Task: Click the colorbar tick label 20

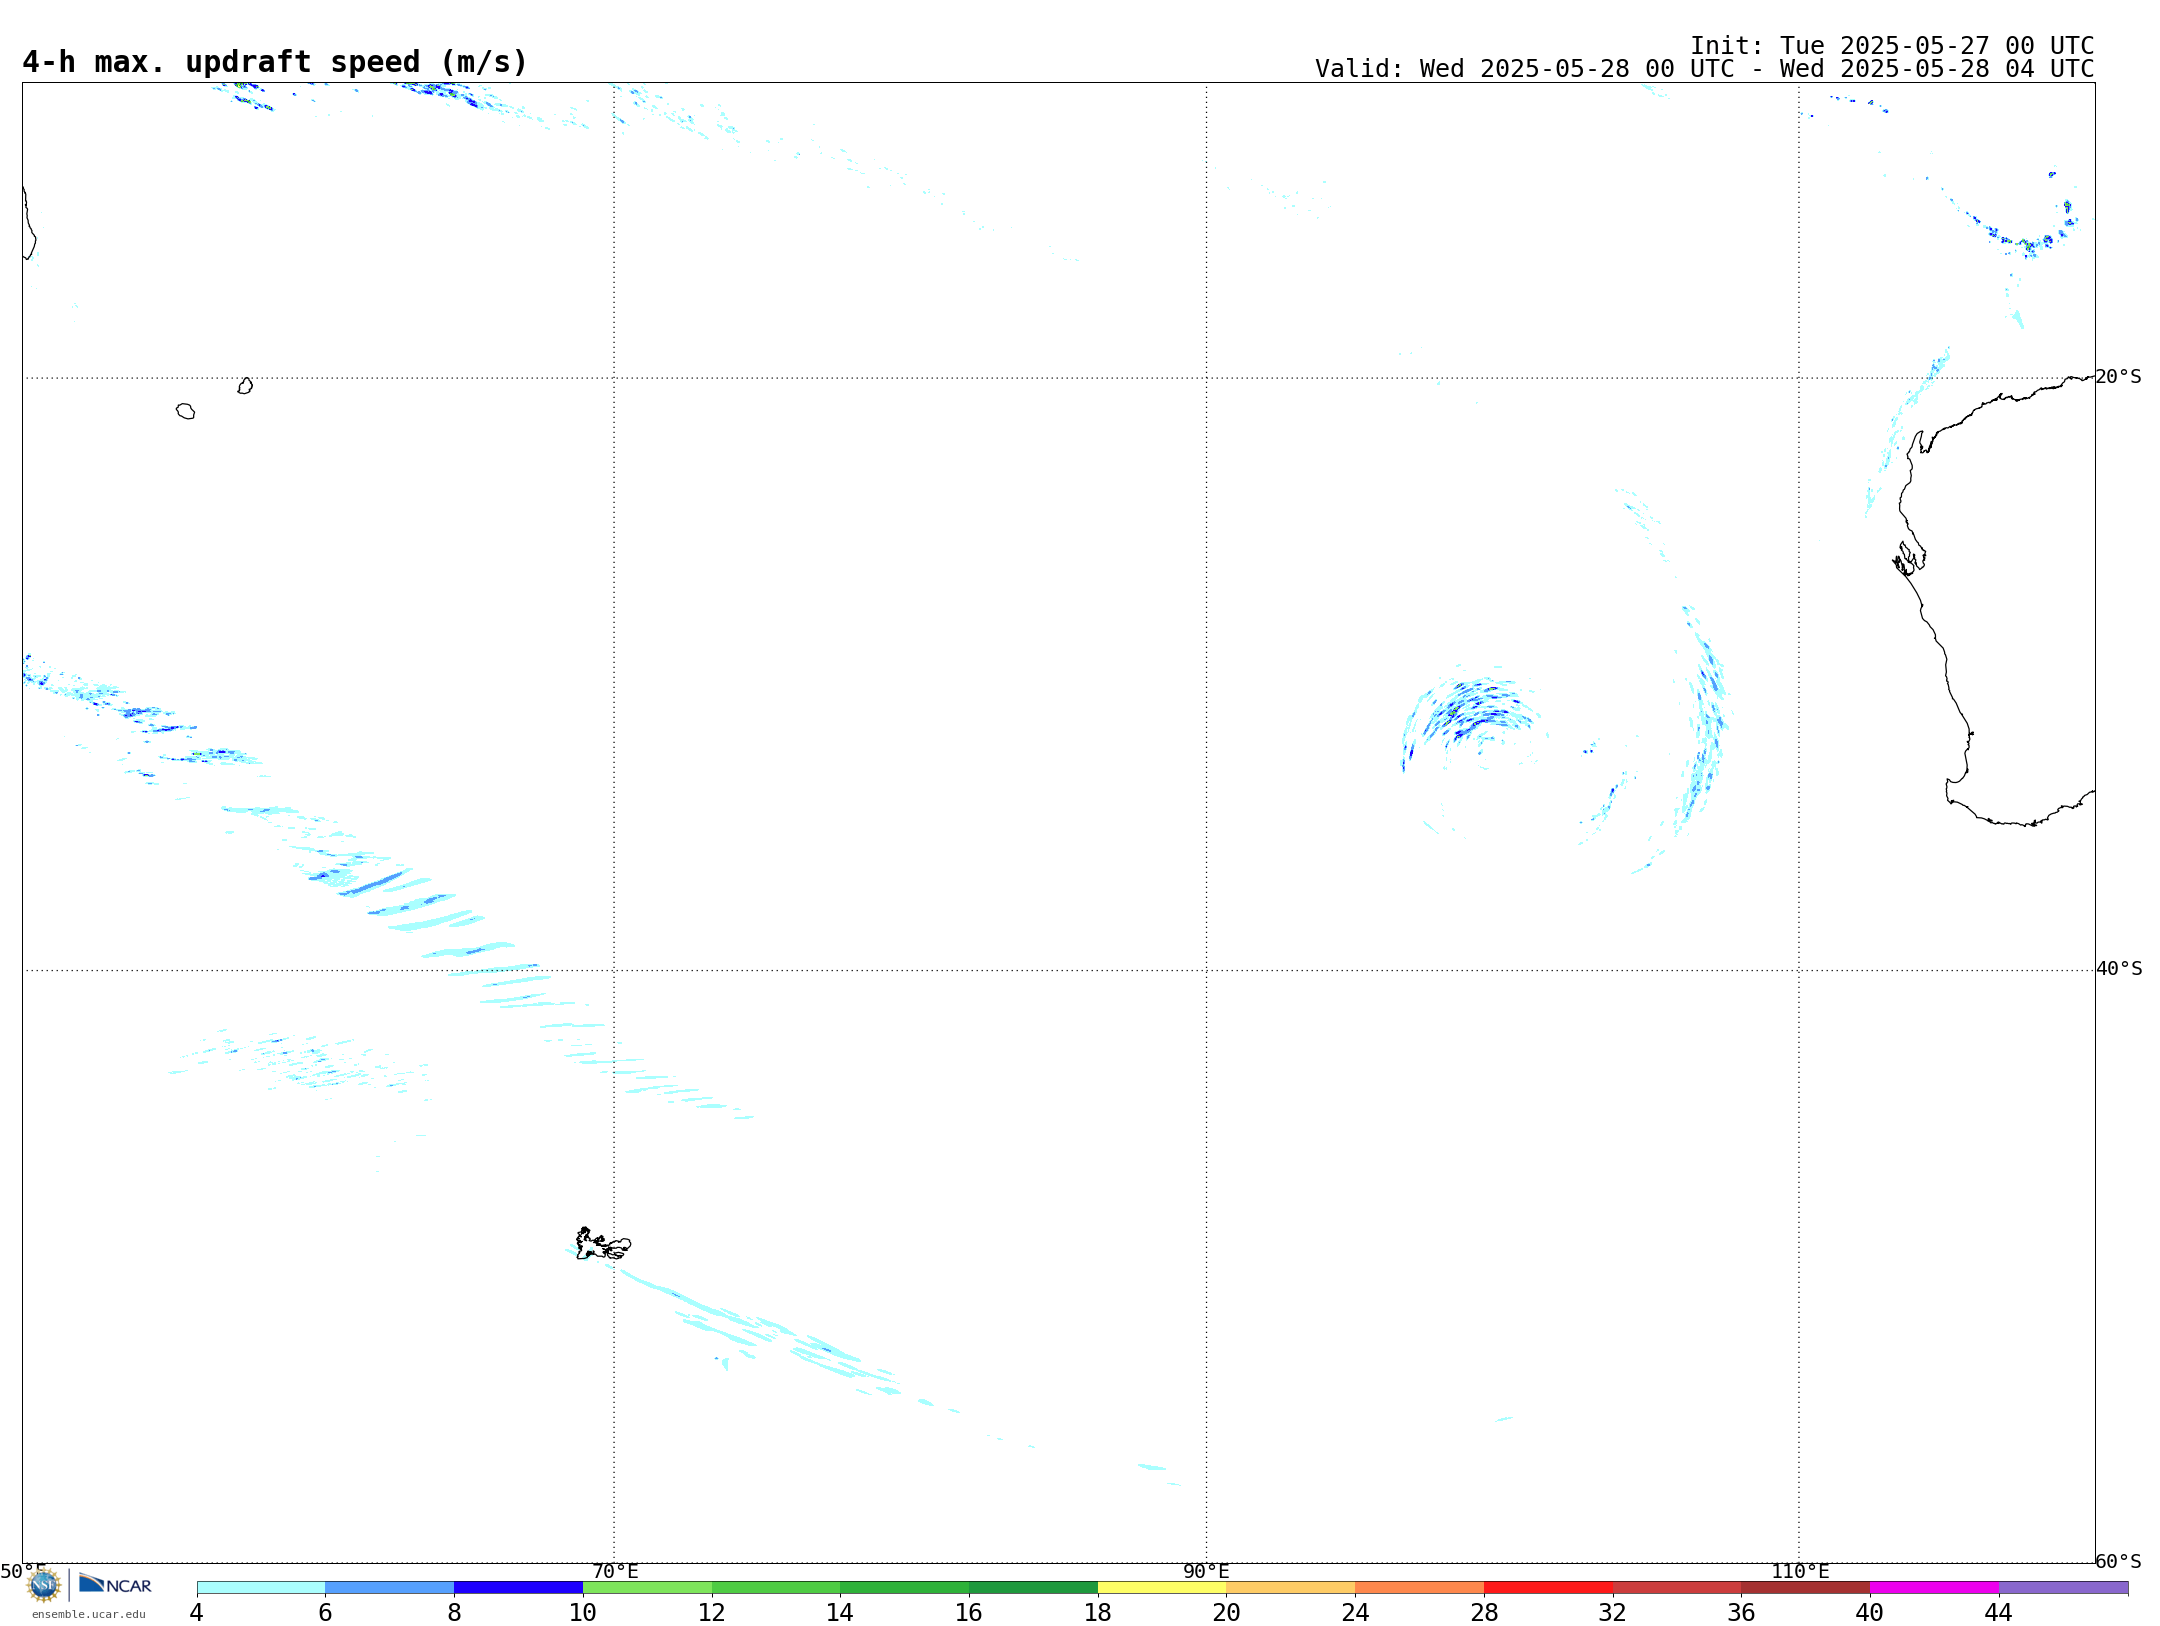Action: click(x=1227, y=1612)
